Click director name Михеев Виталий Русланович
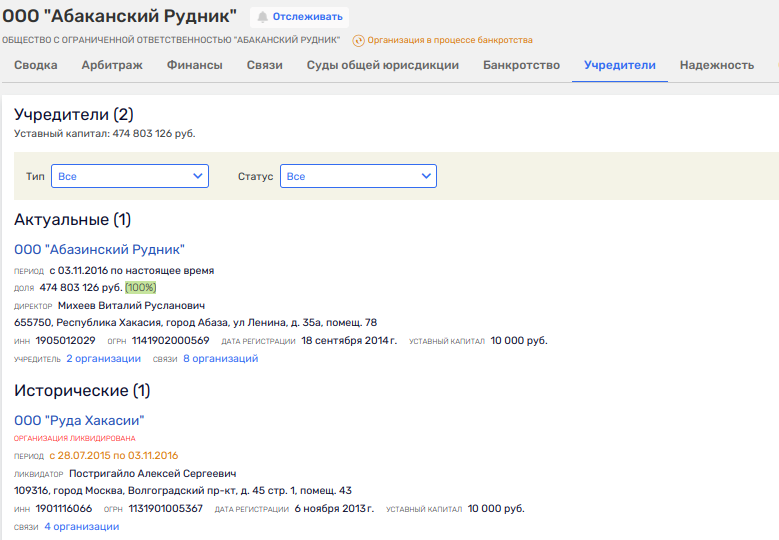Viewport: 779px width, 540px height. click(x=131, y=306)
